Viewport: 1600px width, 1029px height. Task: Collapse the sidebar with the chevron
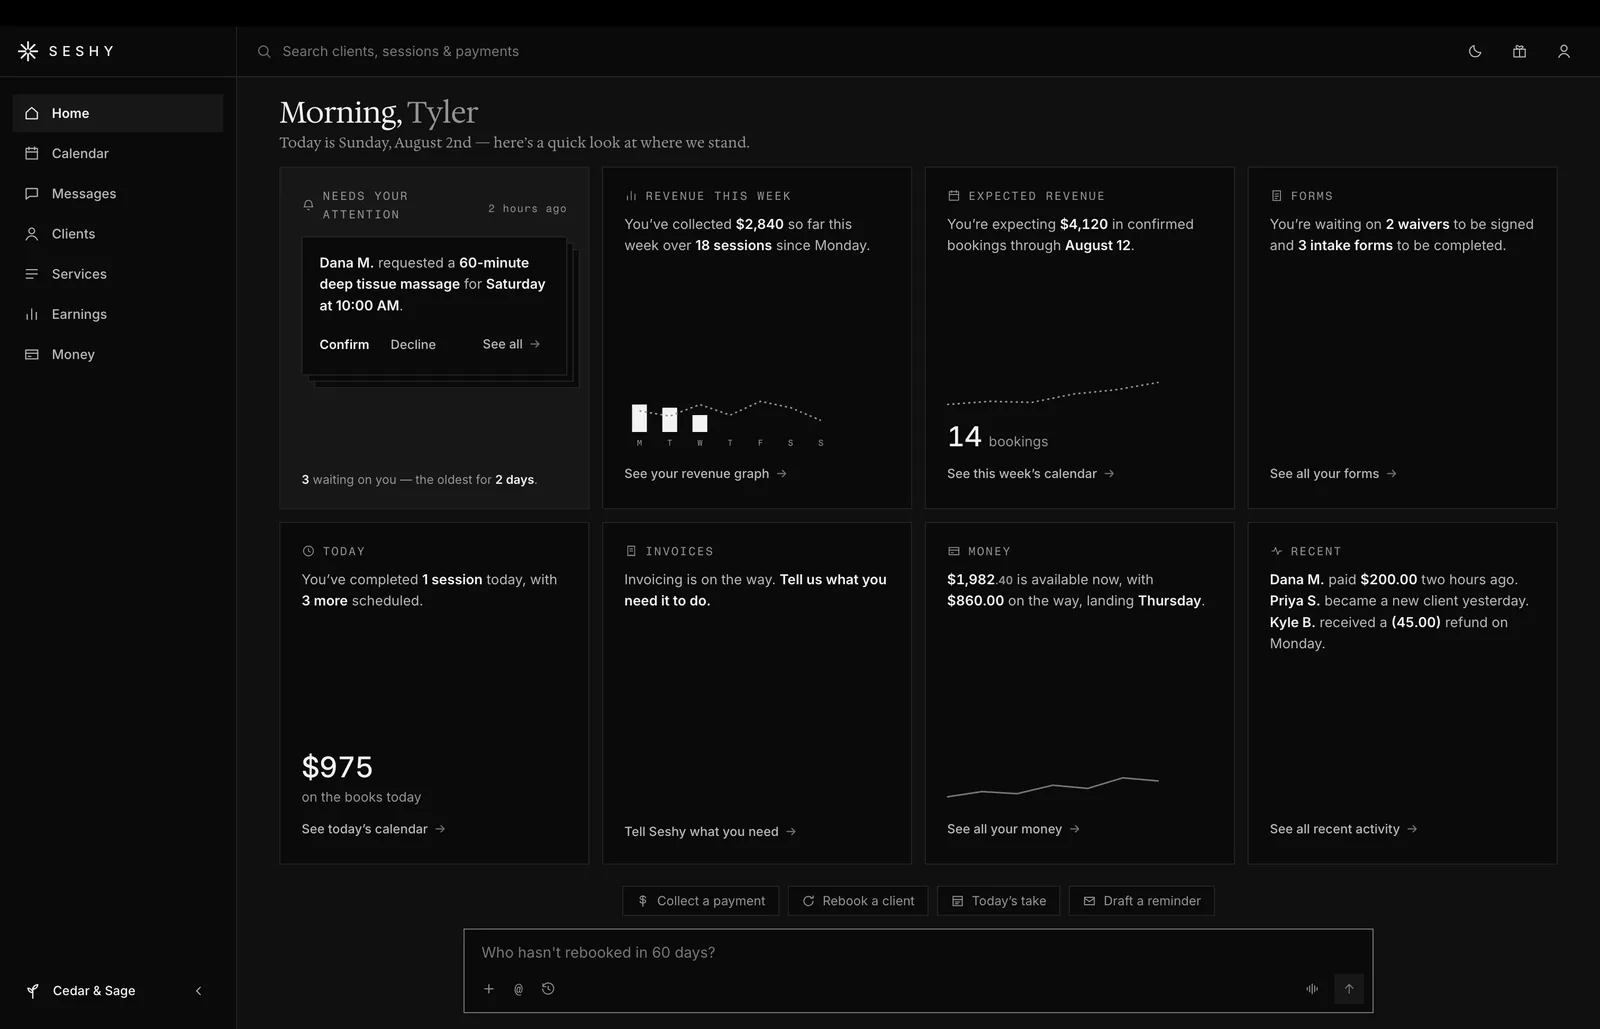(x=198, y=991)
